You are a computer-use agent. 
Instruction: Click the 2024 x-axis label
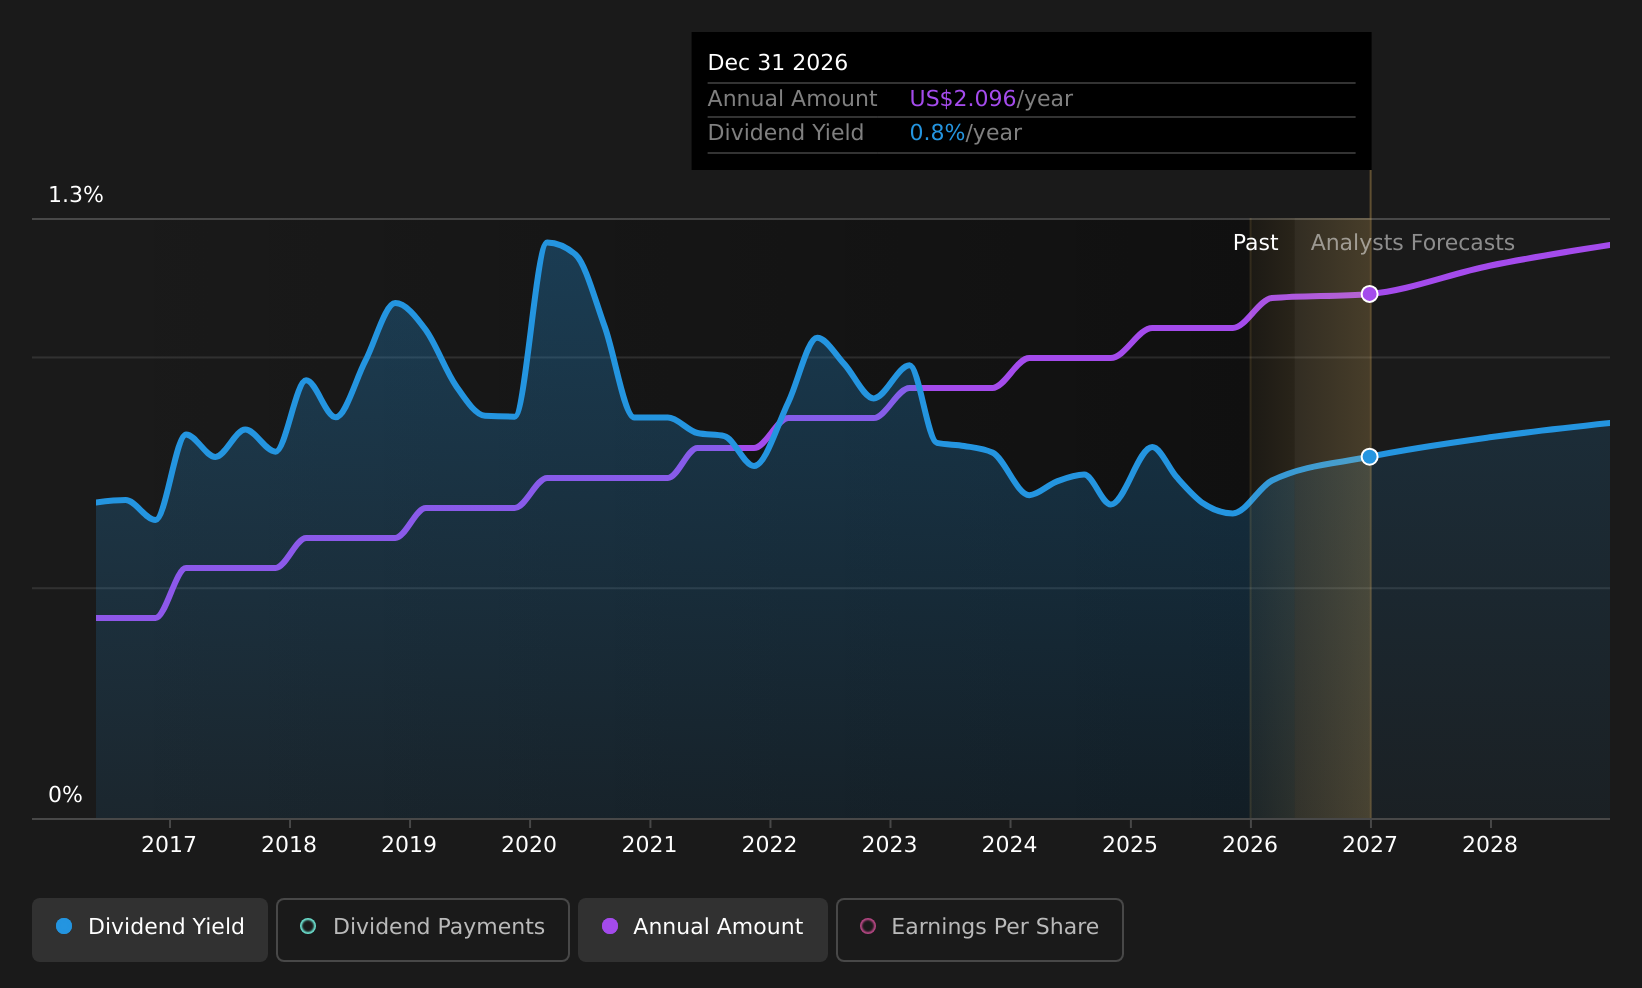pyautogui.click(x=1009, y=845)
